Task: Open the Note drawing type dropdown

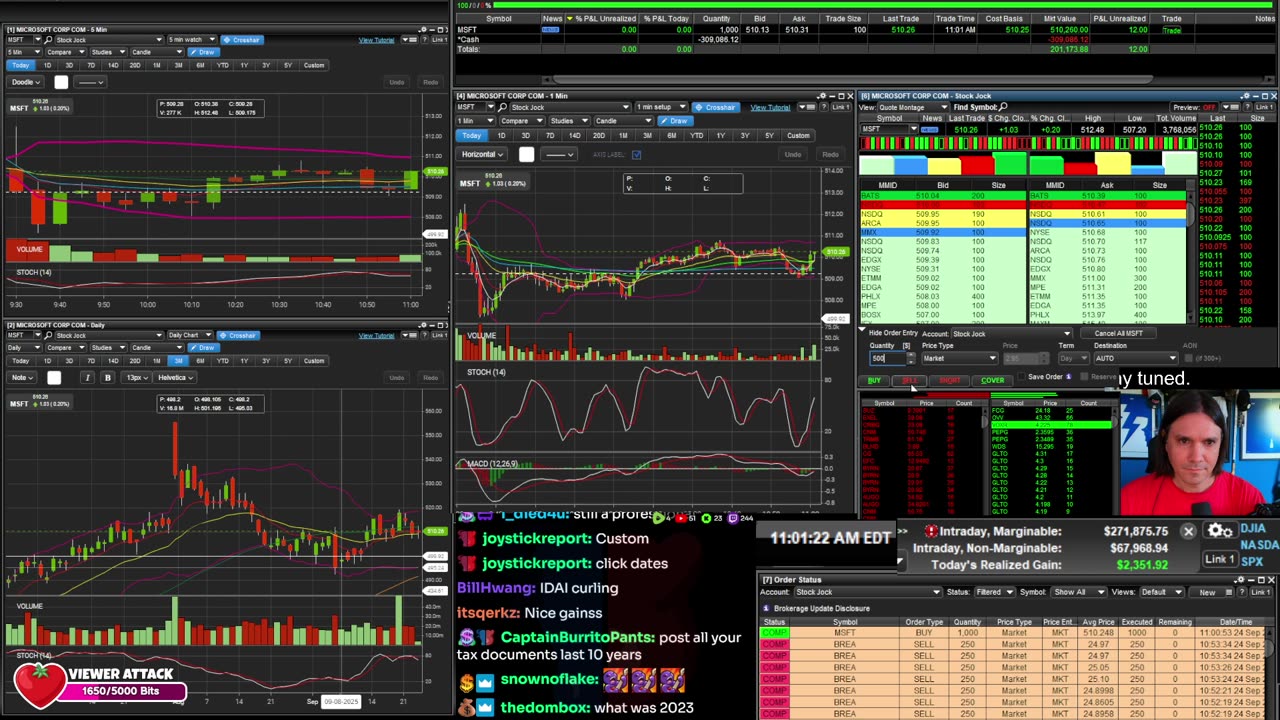Action: click(x=22, y=378)
